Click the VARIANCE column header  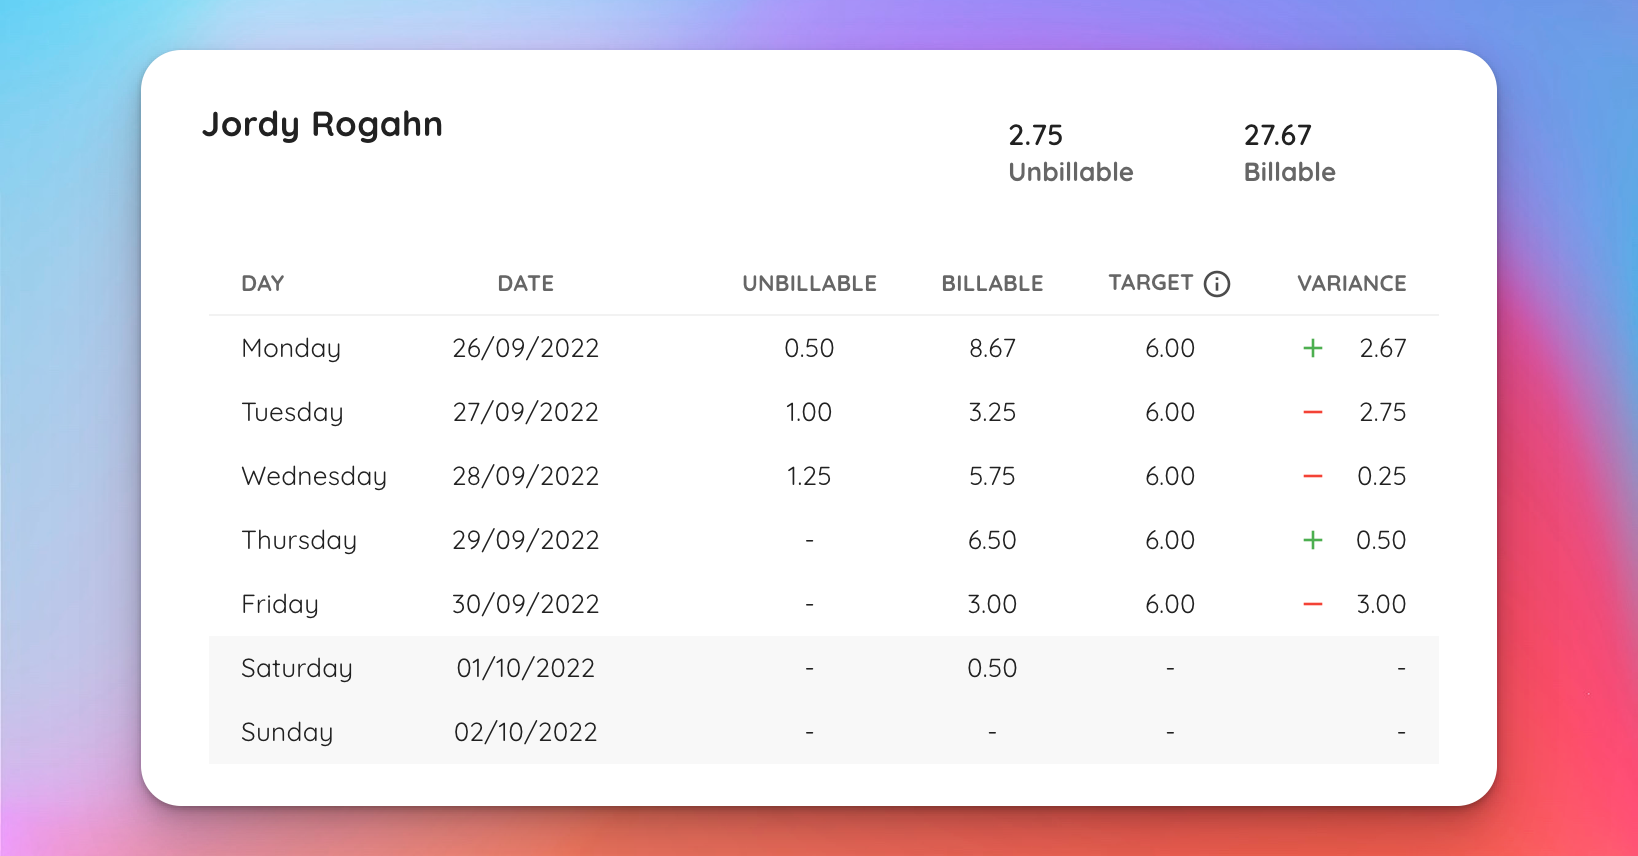(x=1352, y=284)
